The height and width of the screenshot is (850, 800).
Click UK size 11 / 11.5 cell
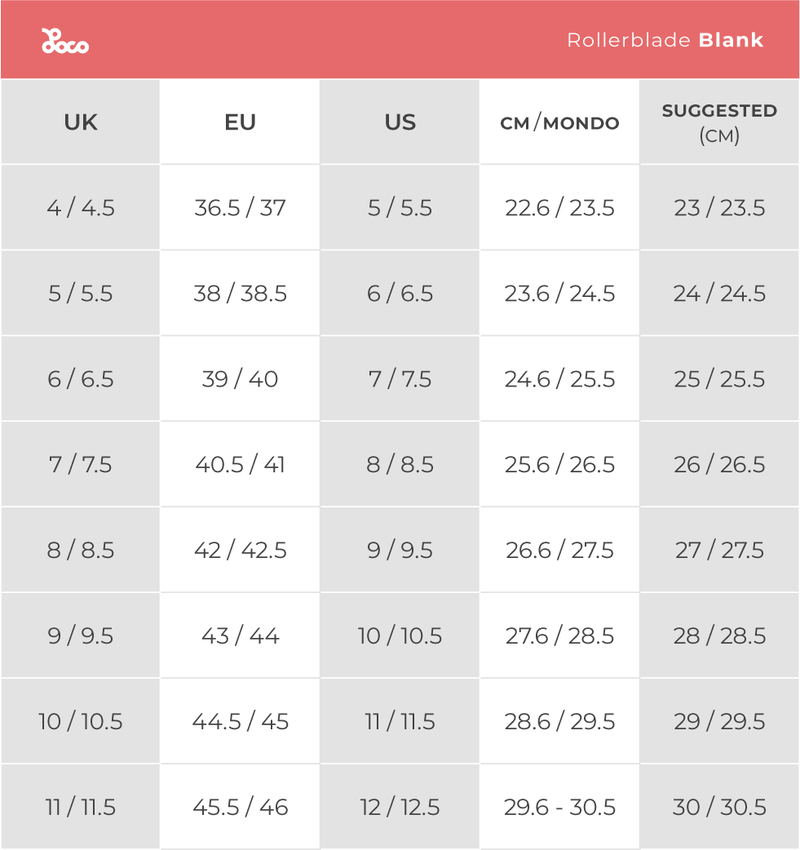pyautogui.click(x=80, y=807)
